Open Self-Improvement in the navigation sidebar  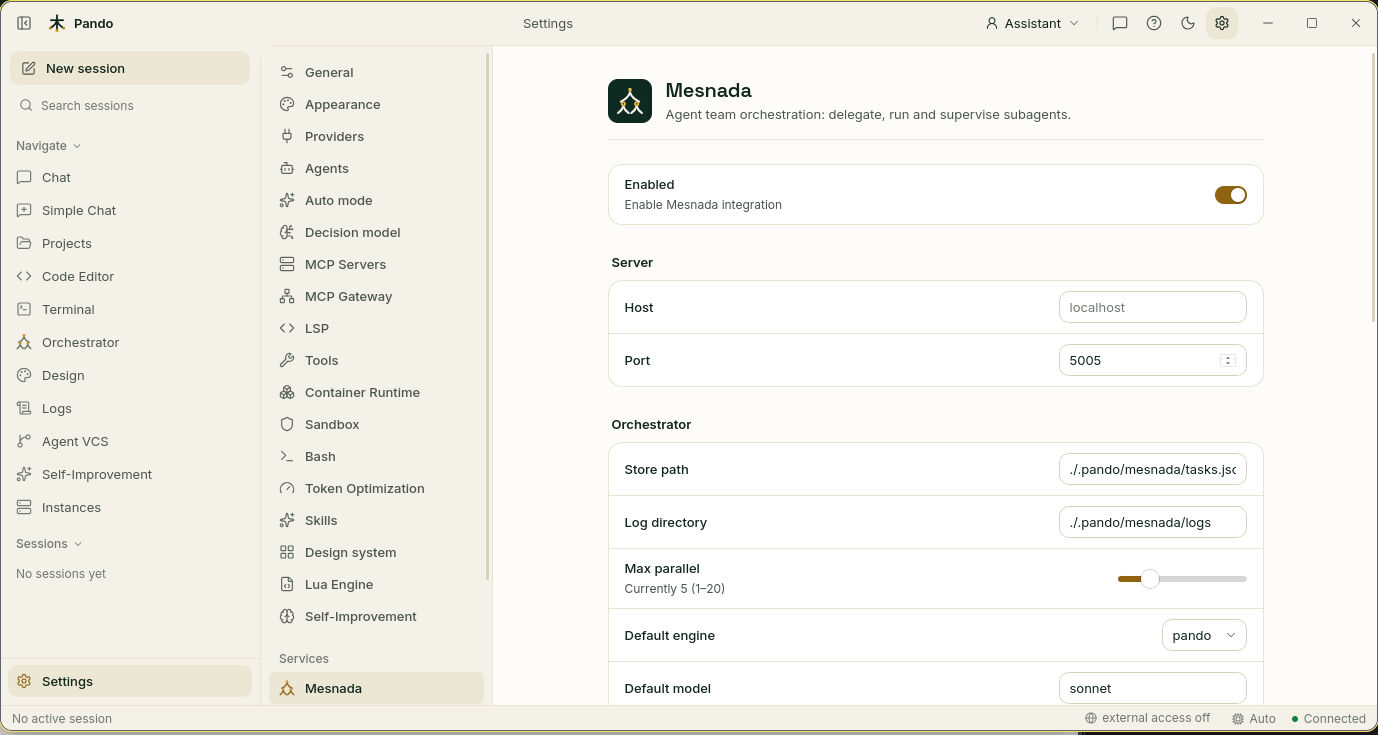click(x=130, y=474)
